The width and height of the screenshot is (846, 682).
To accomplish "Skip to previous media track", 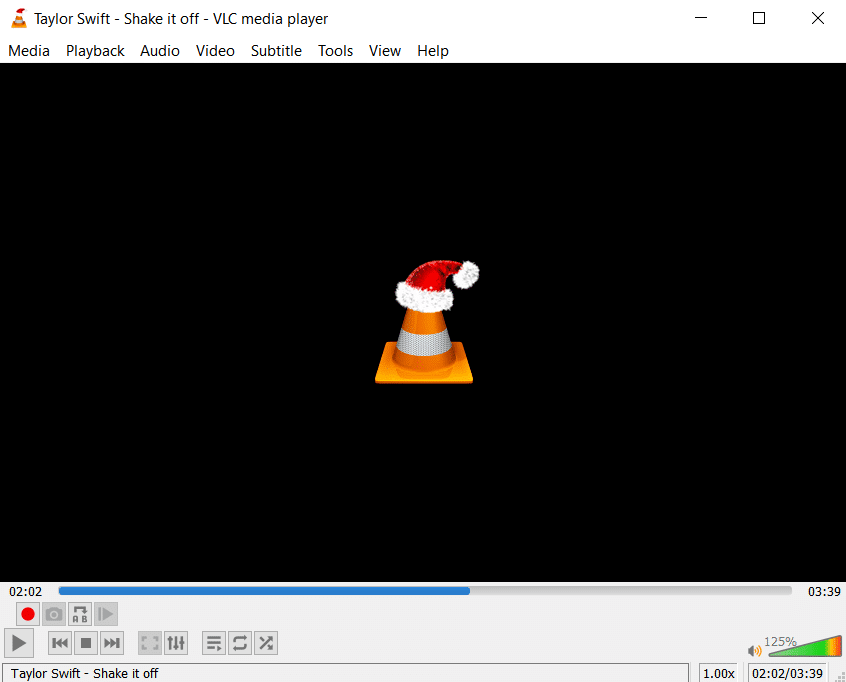I will pos(60,643).
